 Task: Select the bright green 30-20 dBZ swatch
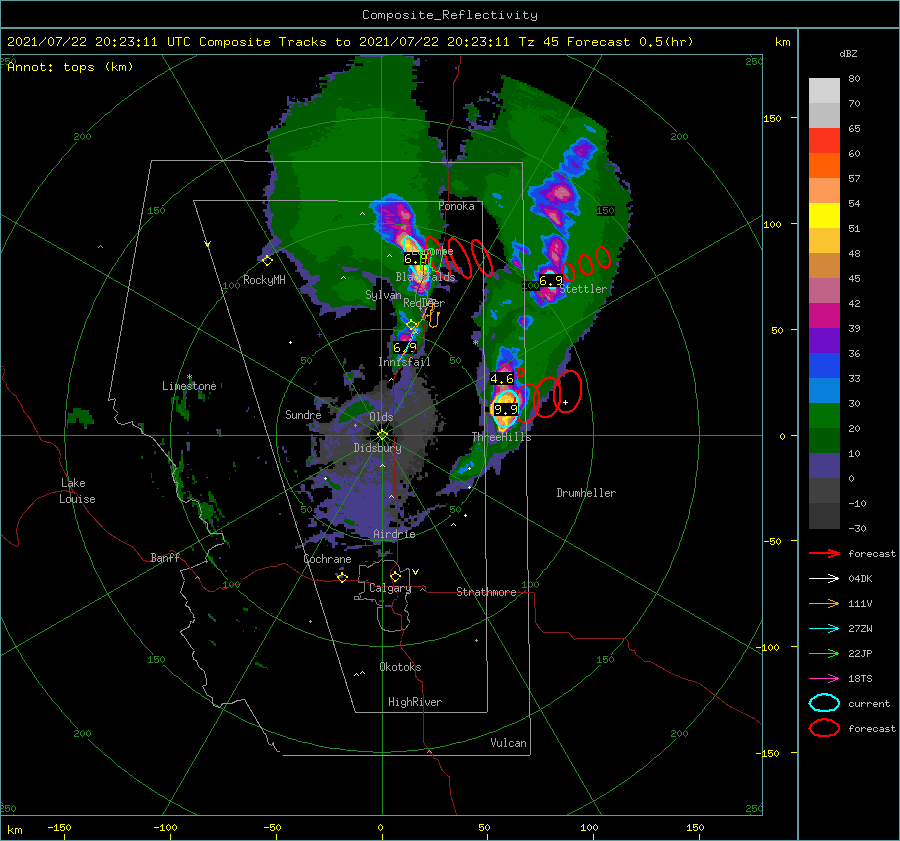(x=824, y=416)
